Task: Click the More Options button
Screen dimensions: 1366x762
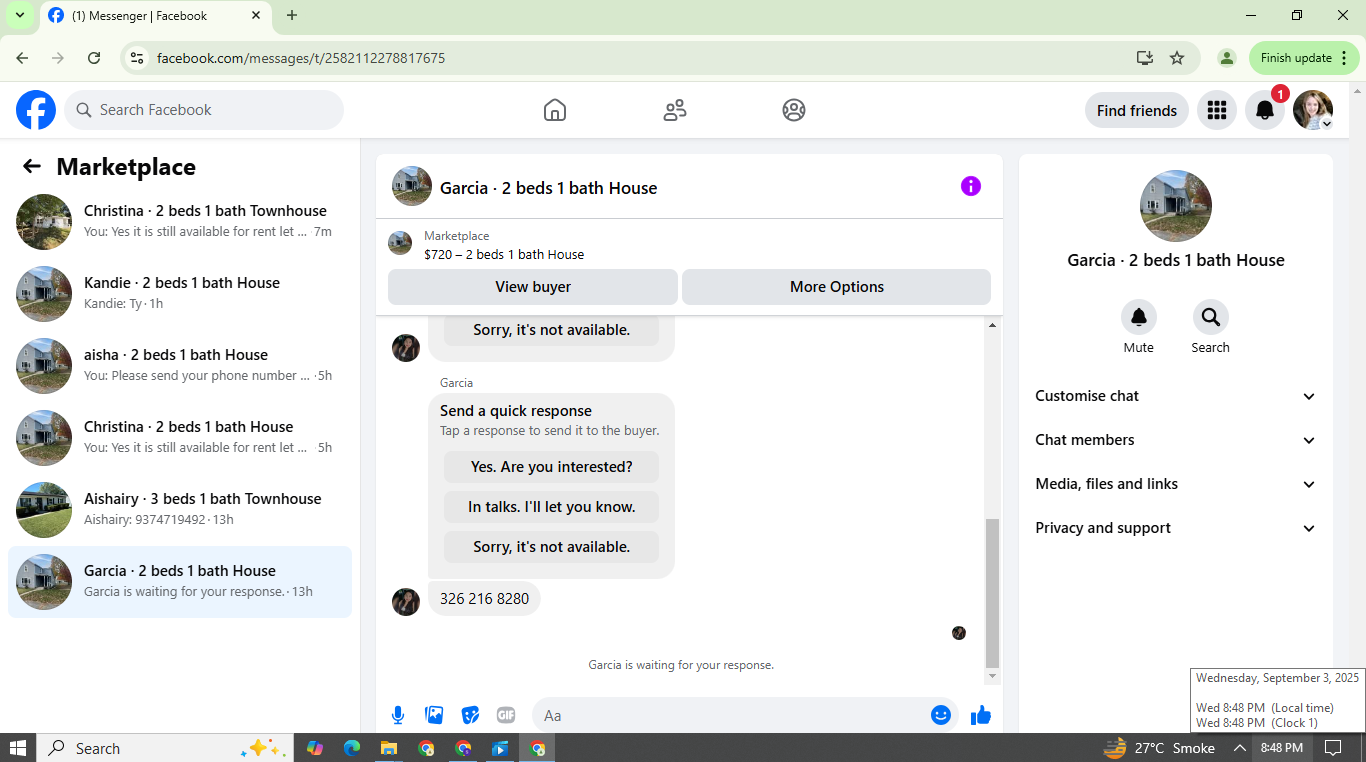Action: click(837, 287)
